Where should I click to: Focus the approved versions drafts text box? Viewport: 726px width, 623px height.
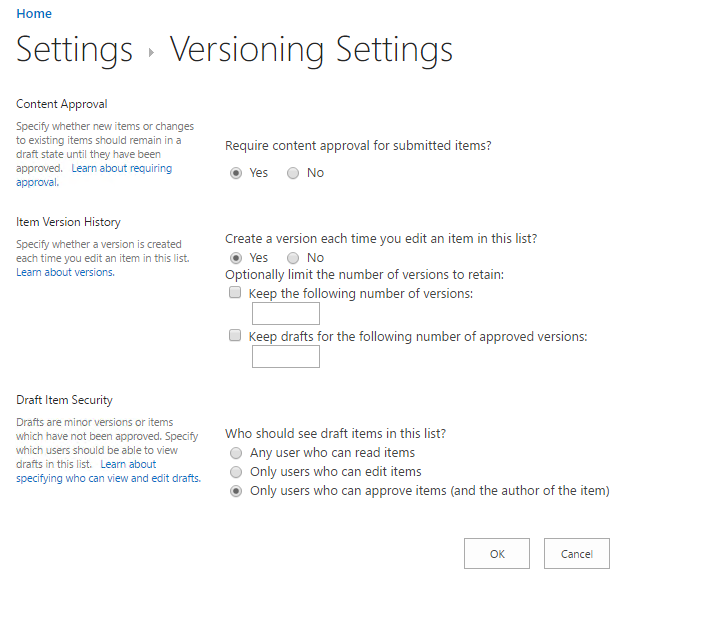coord(285,357)
